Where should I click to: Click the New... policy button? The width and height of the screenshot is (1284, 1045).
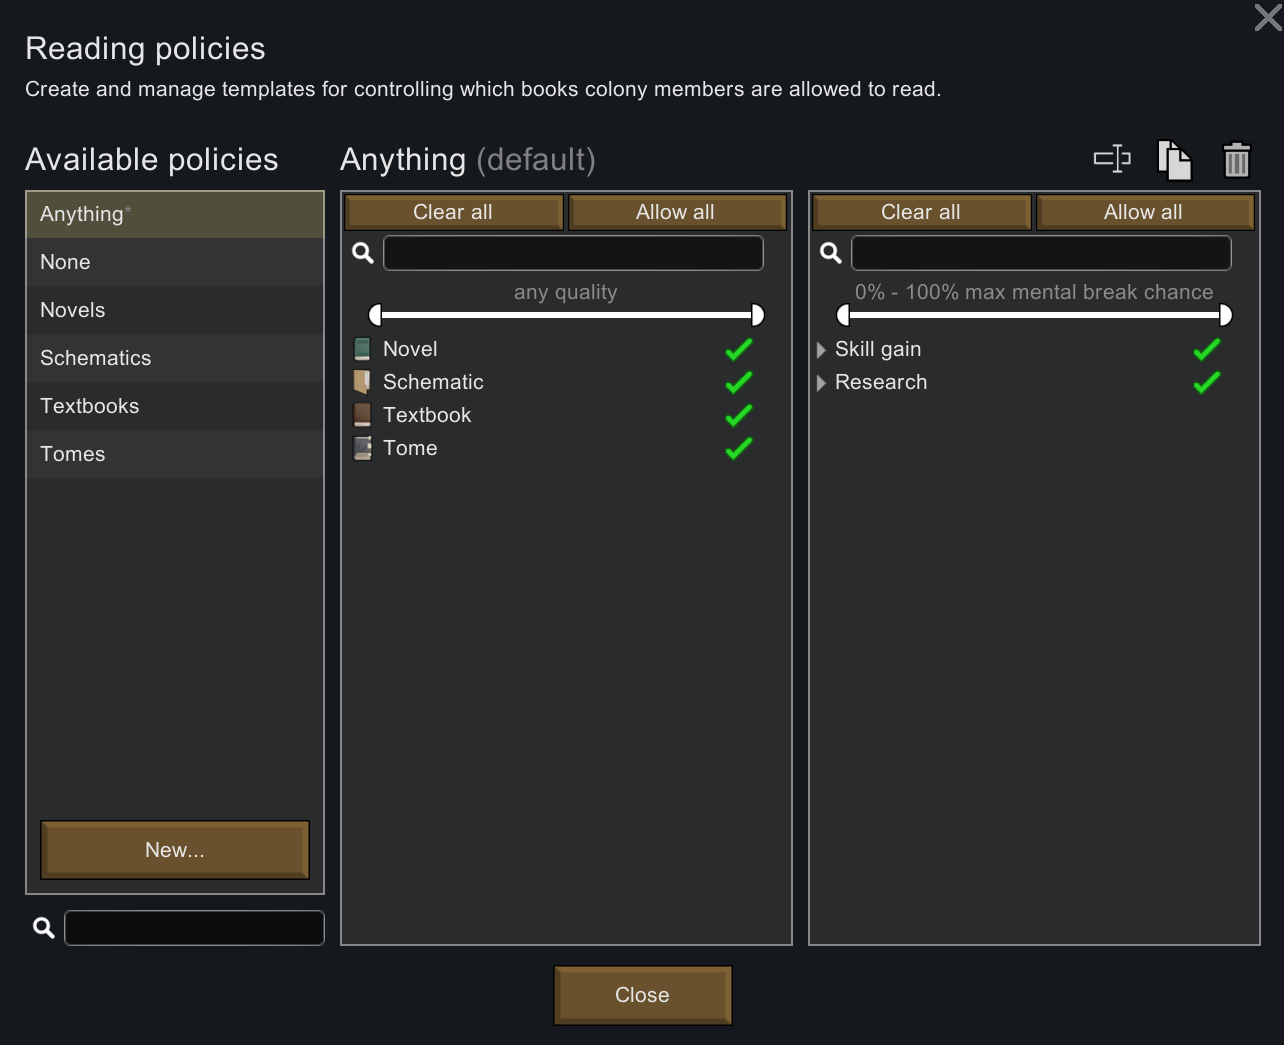(175, 850)
